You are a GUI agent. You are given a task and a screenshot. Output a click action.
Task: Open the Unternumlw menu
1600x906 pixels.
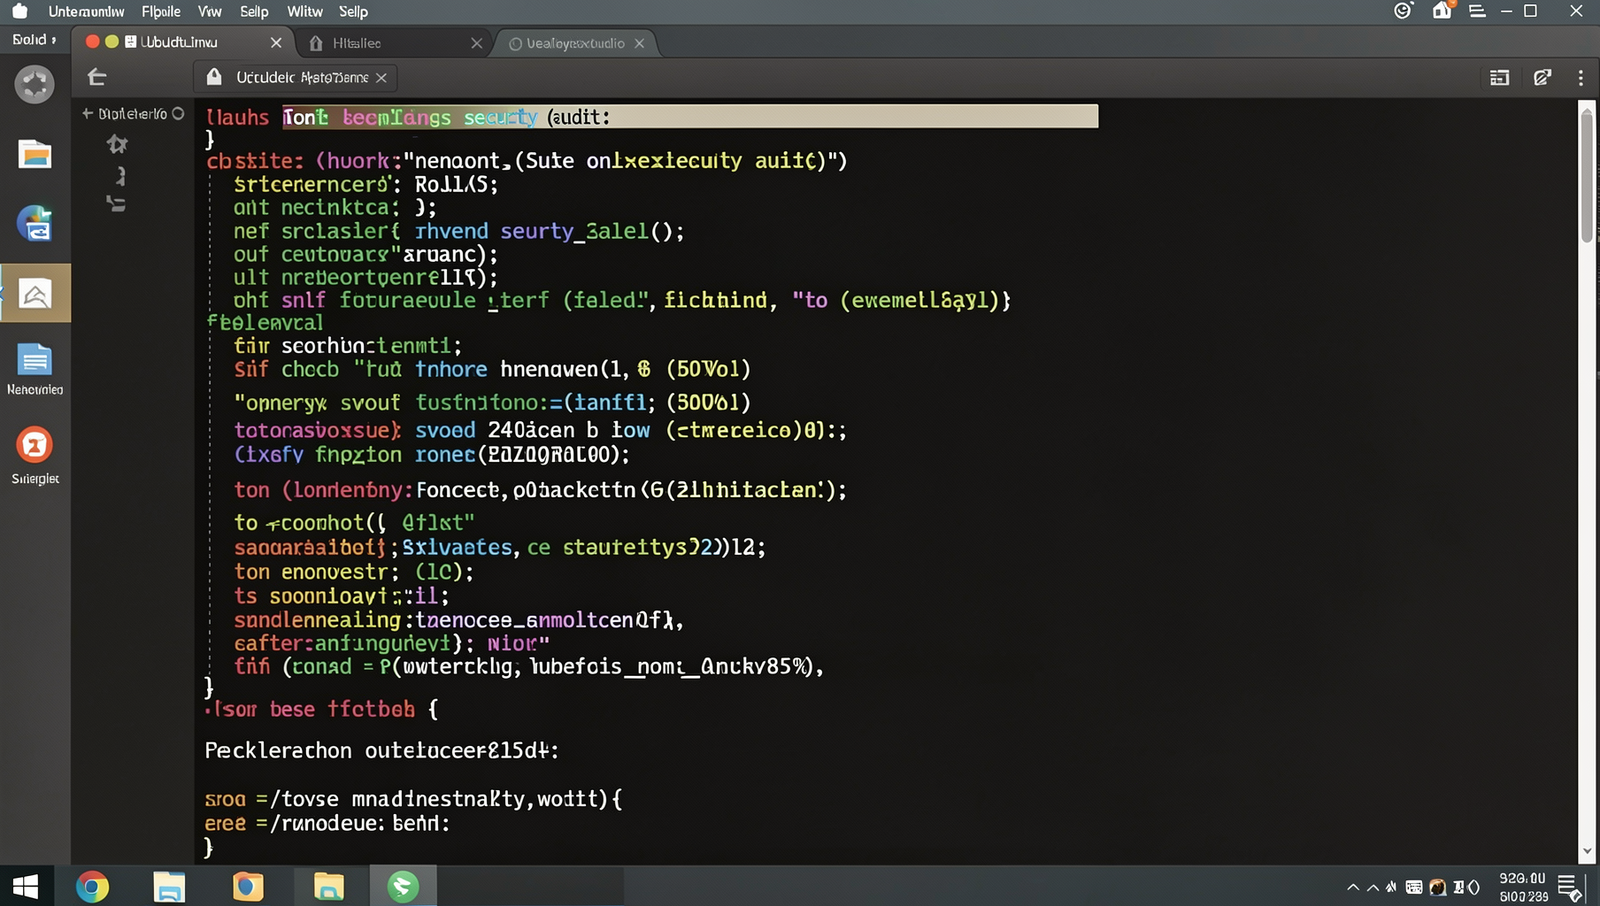[87, 12]
